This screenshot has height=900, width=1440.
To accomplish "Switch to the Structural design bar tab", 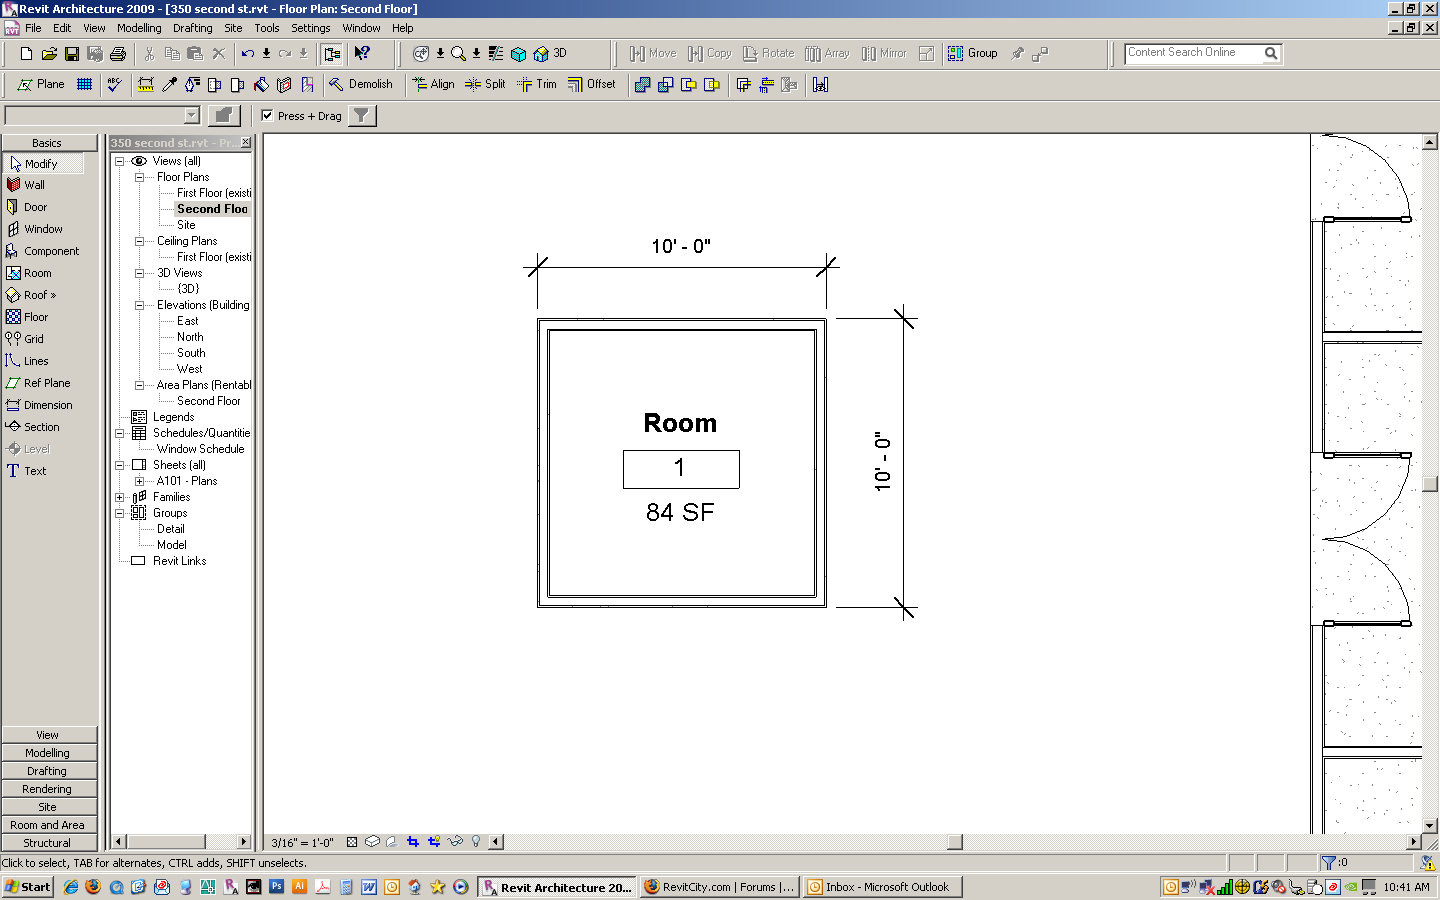I will (49, 843).
